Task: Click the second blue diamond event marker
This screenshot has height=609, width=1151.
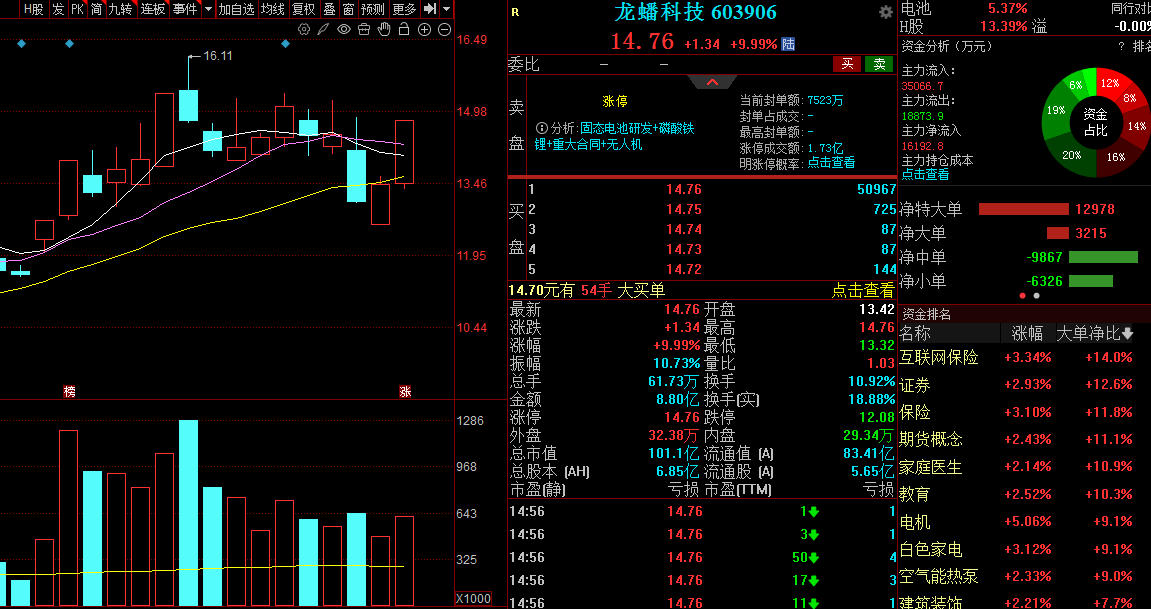Action: pyautogui.click(x=70, y=44)
